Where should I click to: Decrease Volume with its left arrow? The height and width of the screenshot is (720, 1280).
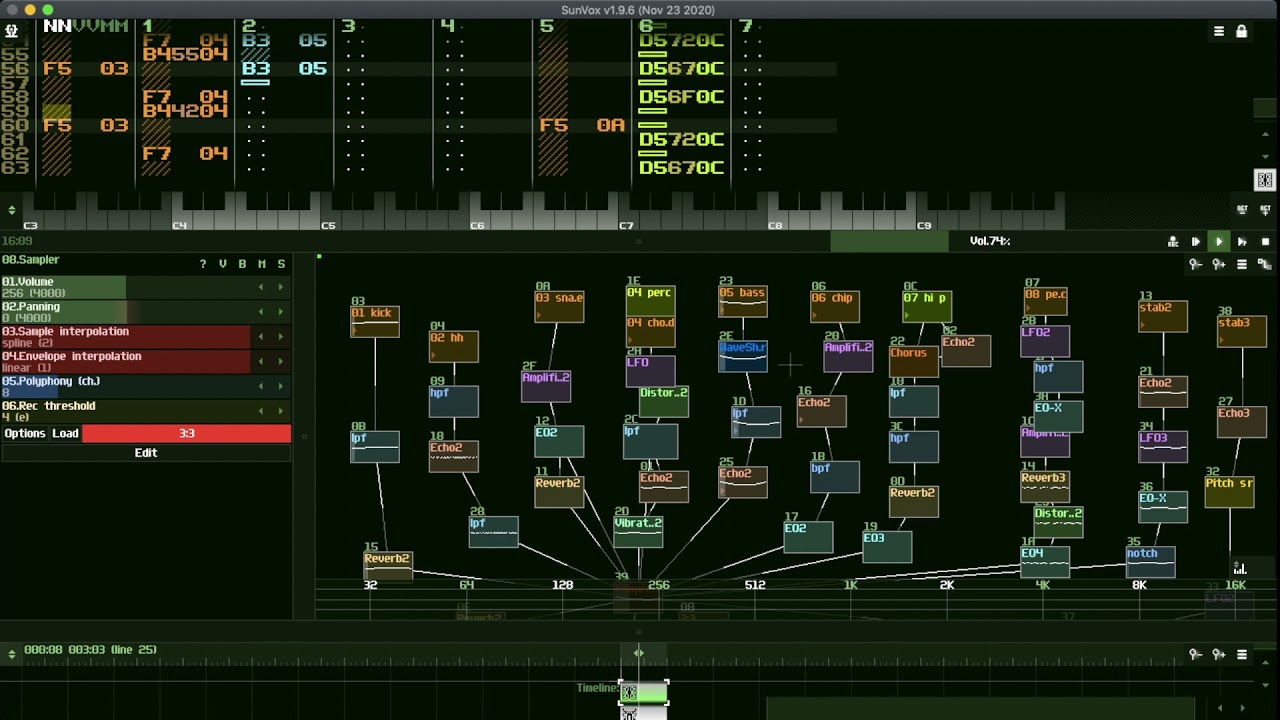(x=262, y=287)
